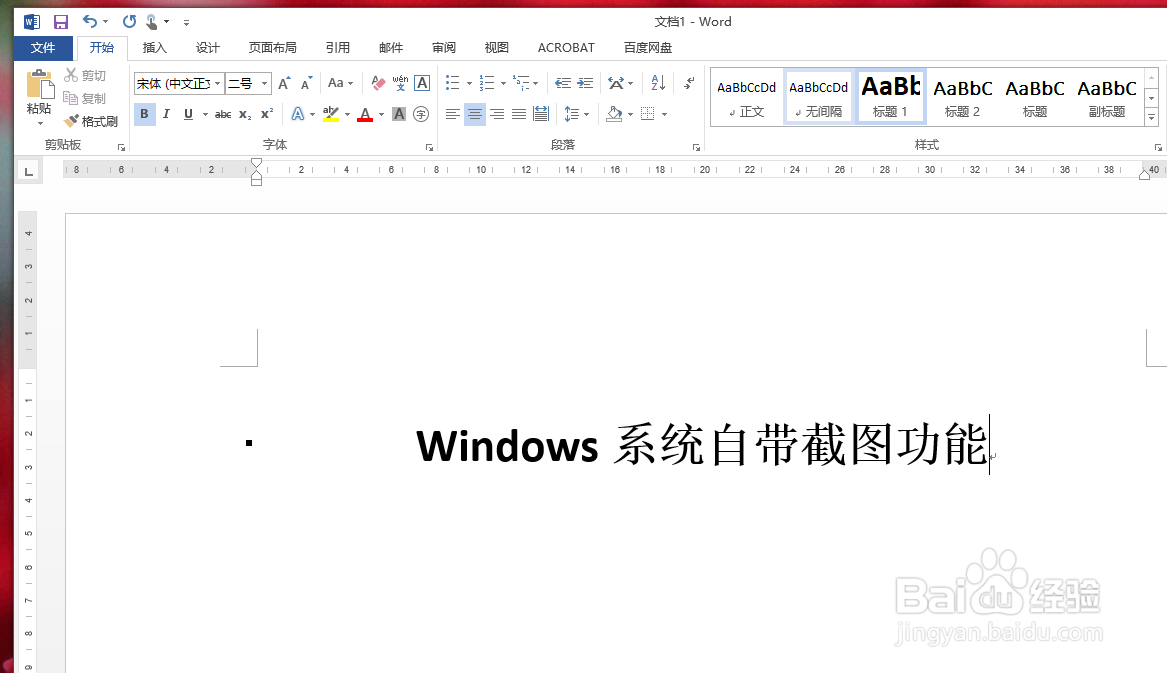
Task: Apply the 无间隔 style
Action: coord(819,98)
